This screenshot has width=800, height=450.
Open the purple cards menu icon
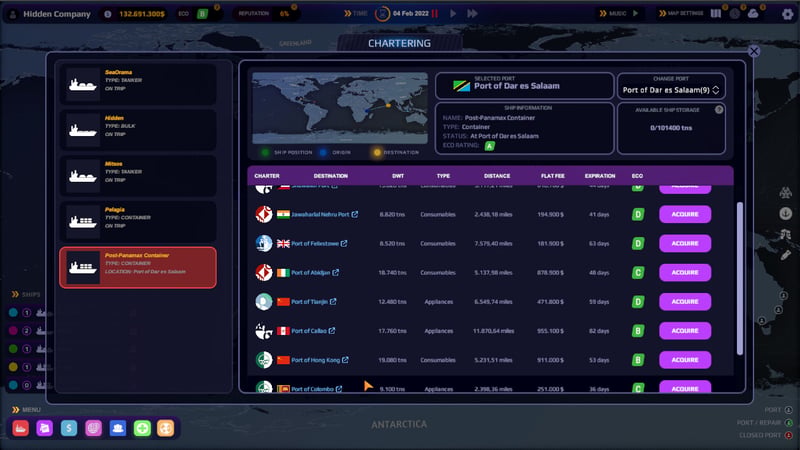44,428
